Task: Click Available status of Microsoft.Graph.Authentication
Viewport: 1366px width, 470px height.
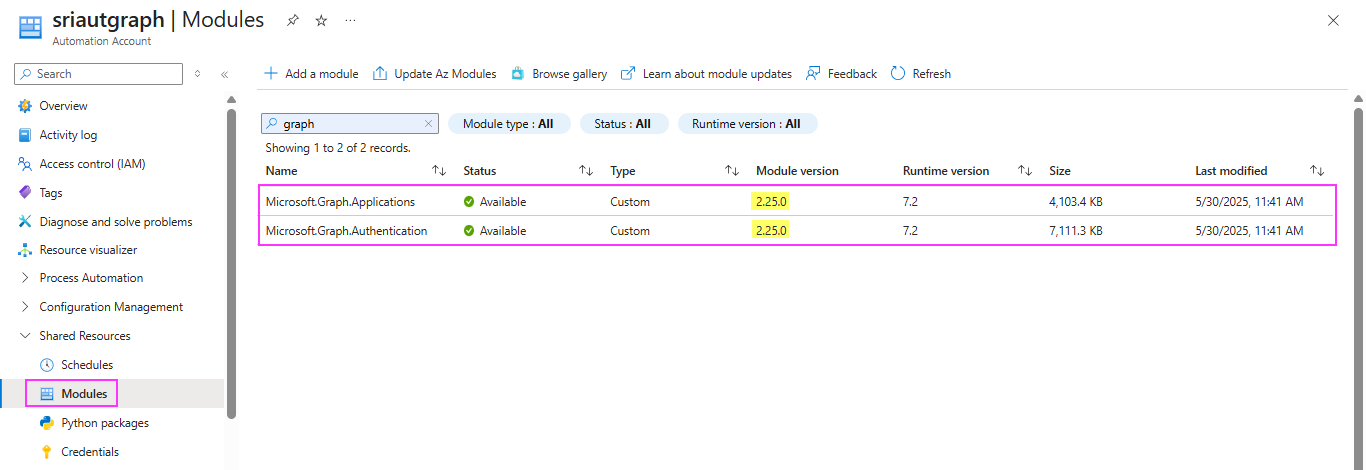Action: tap(495, 231)
